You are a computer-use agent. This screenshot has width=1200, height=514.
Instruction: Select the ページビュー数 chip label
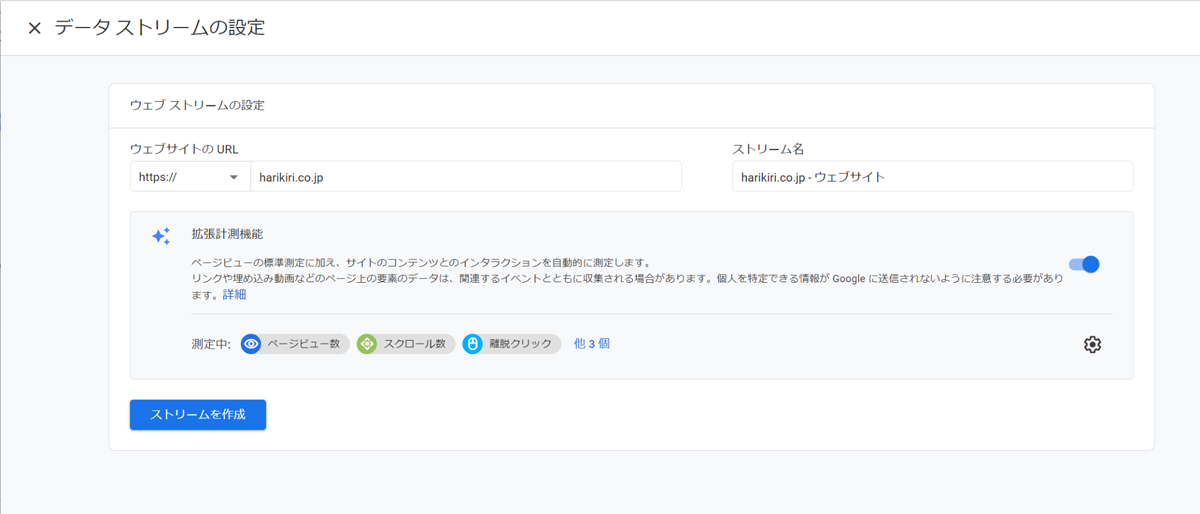click(303, 344)
